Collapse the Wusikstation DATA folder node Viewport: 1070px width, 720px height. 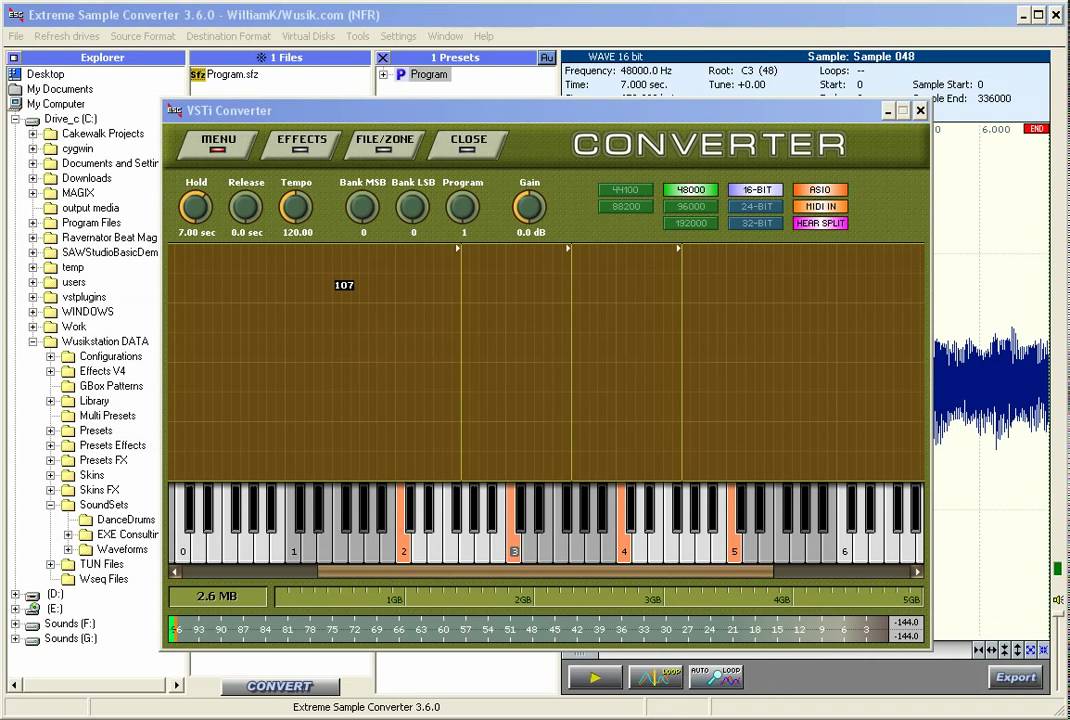33,341
